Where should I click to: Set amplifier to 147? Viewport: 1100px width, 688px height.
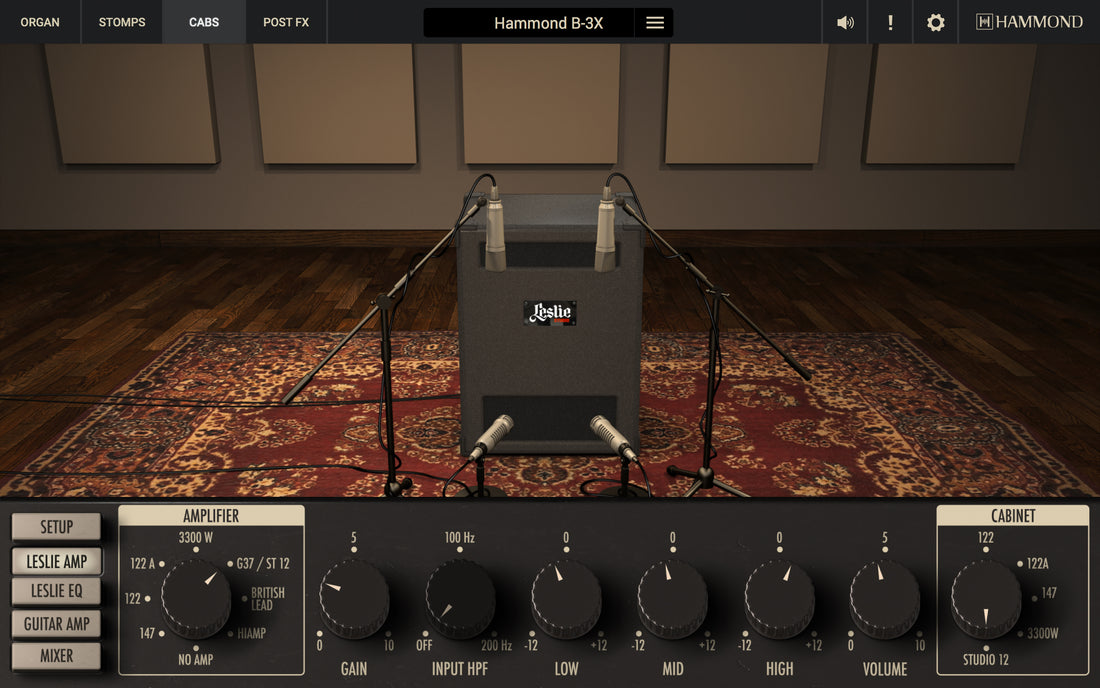pos(147,633)
